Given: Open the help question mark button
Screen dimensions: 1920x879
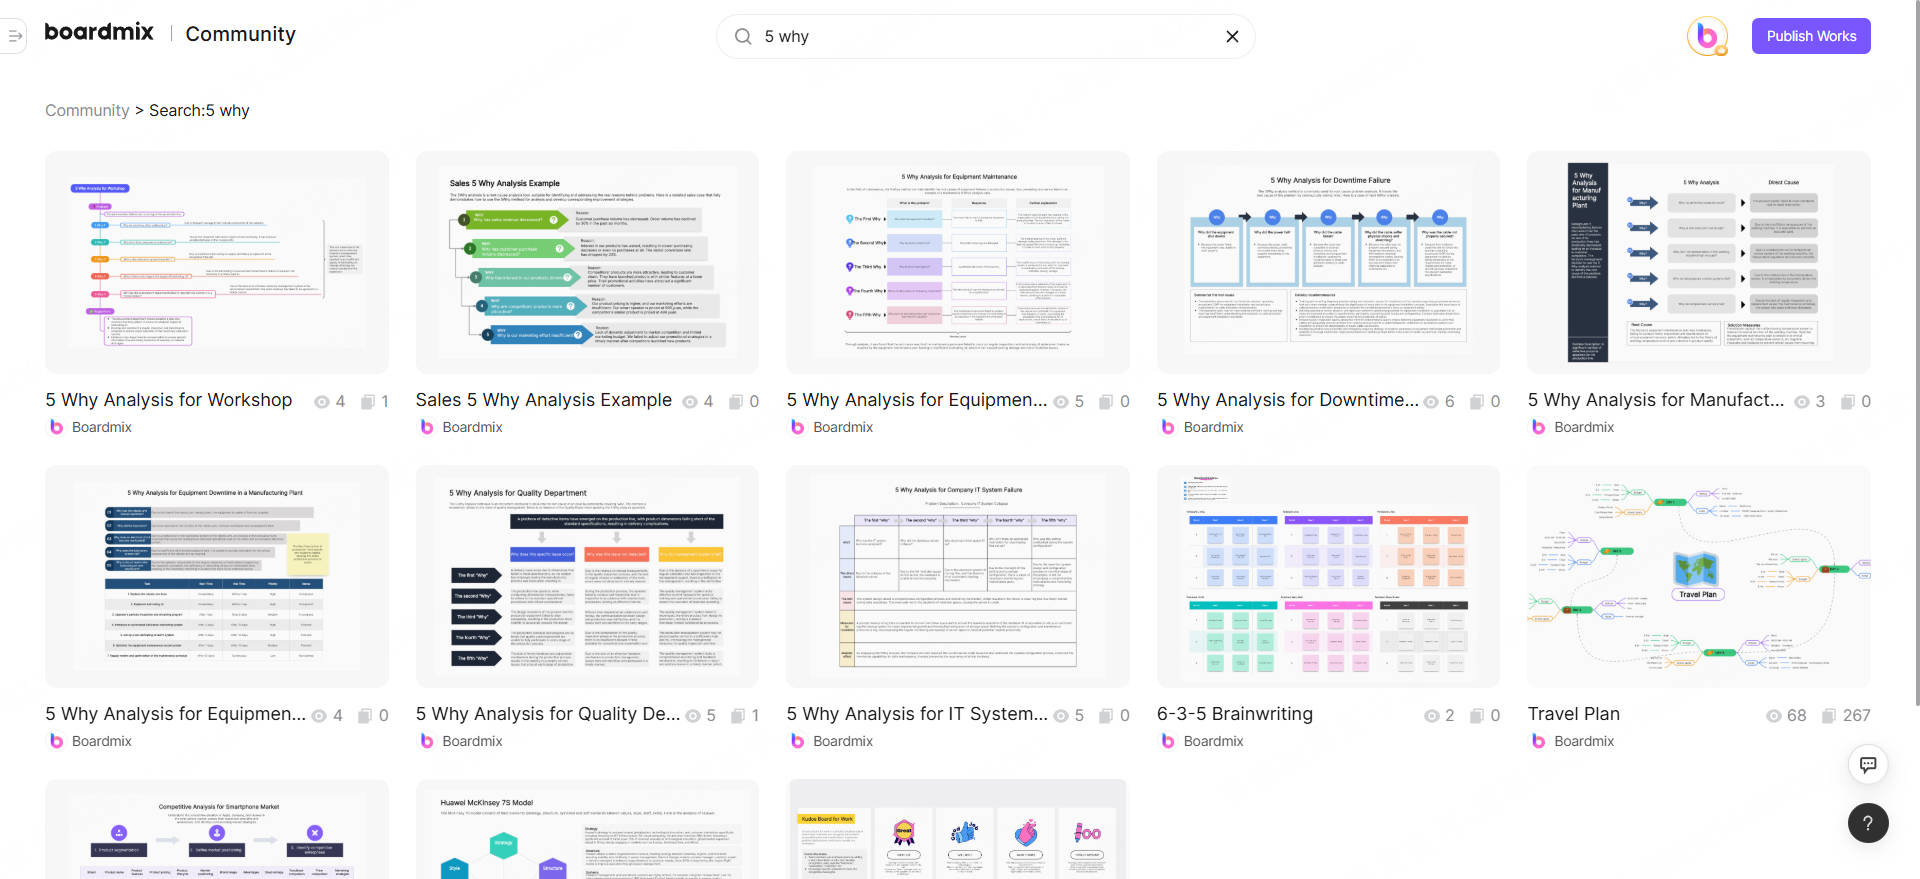Looking at the screenshot, I should 1867,823.
